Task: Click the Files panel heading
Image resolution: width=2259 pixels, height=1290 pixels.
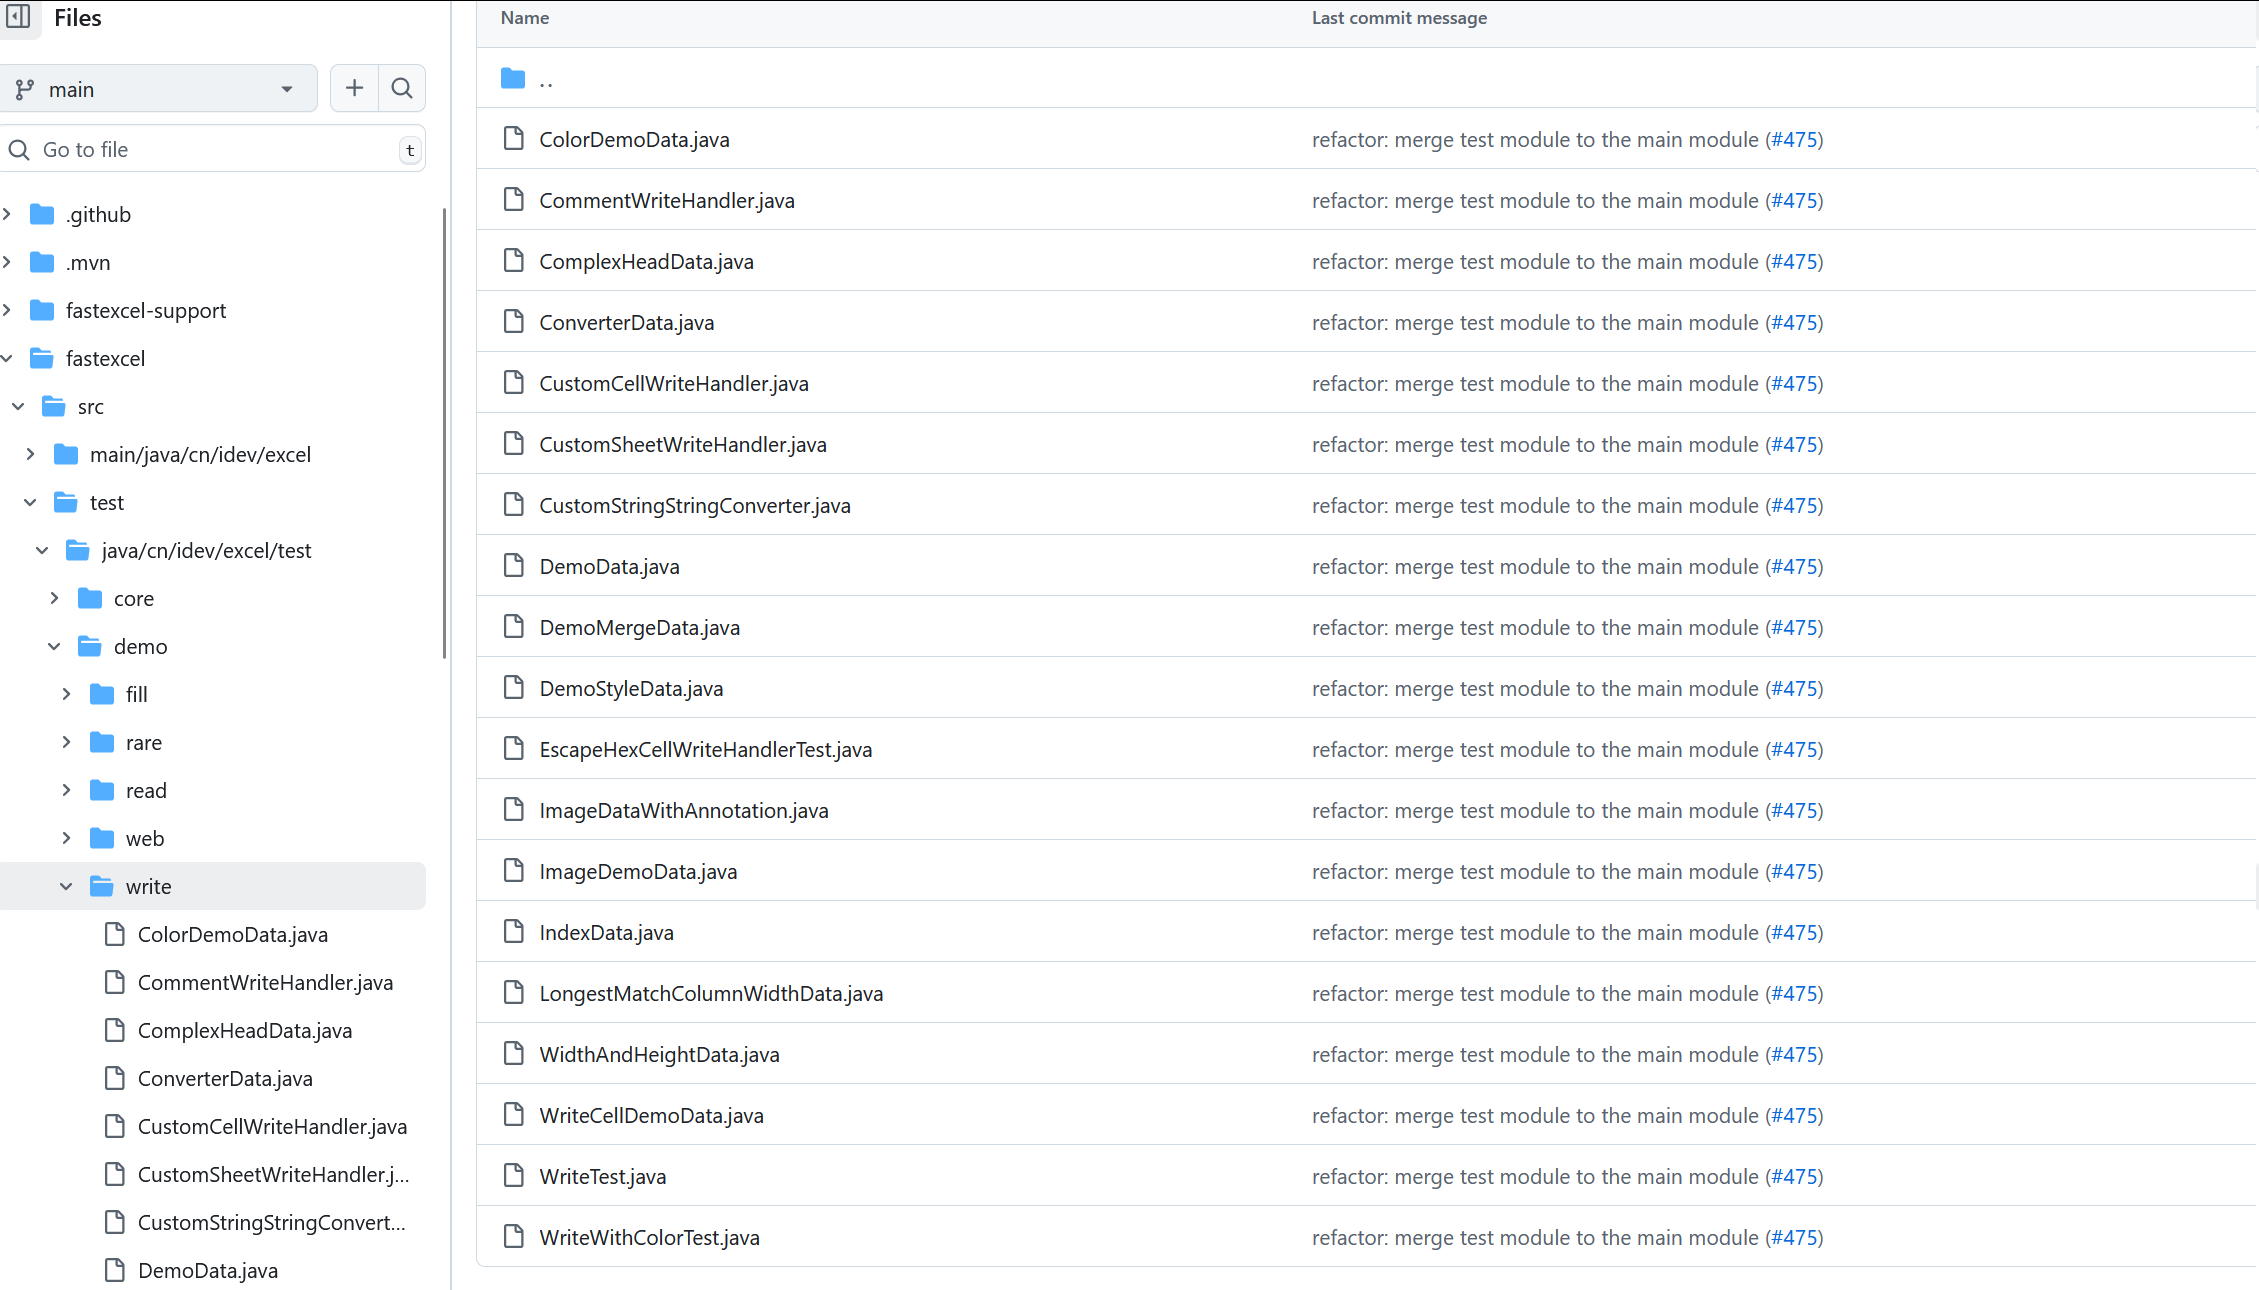Action: (78, 18)
